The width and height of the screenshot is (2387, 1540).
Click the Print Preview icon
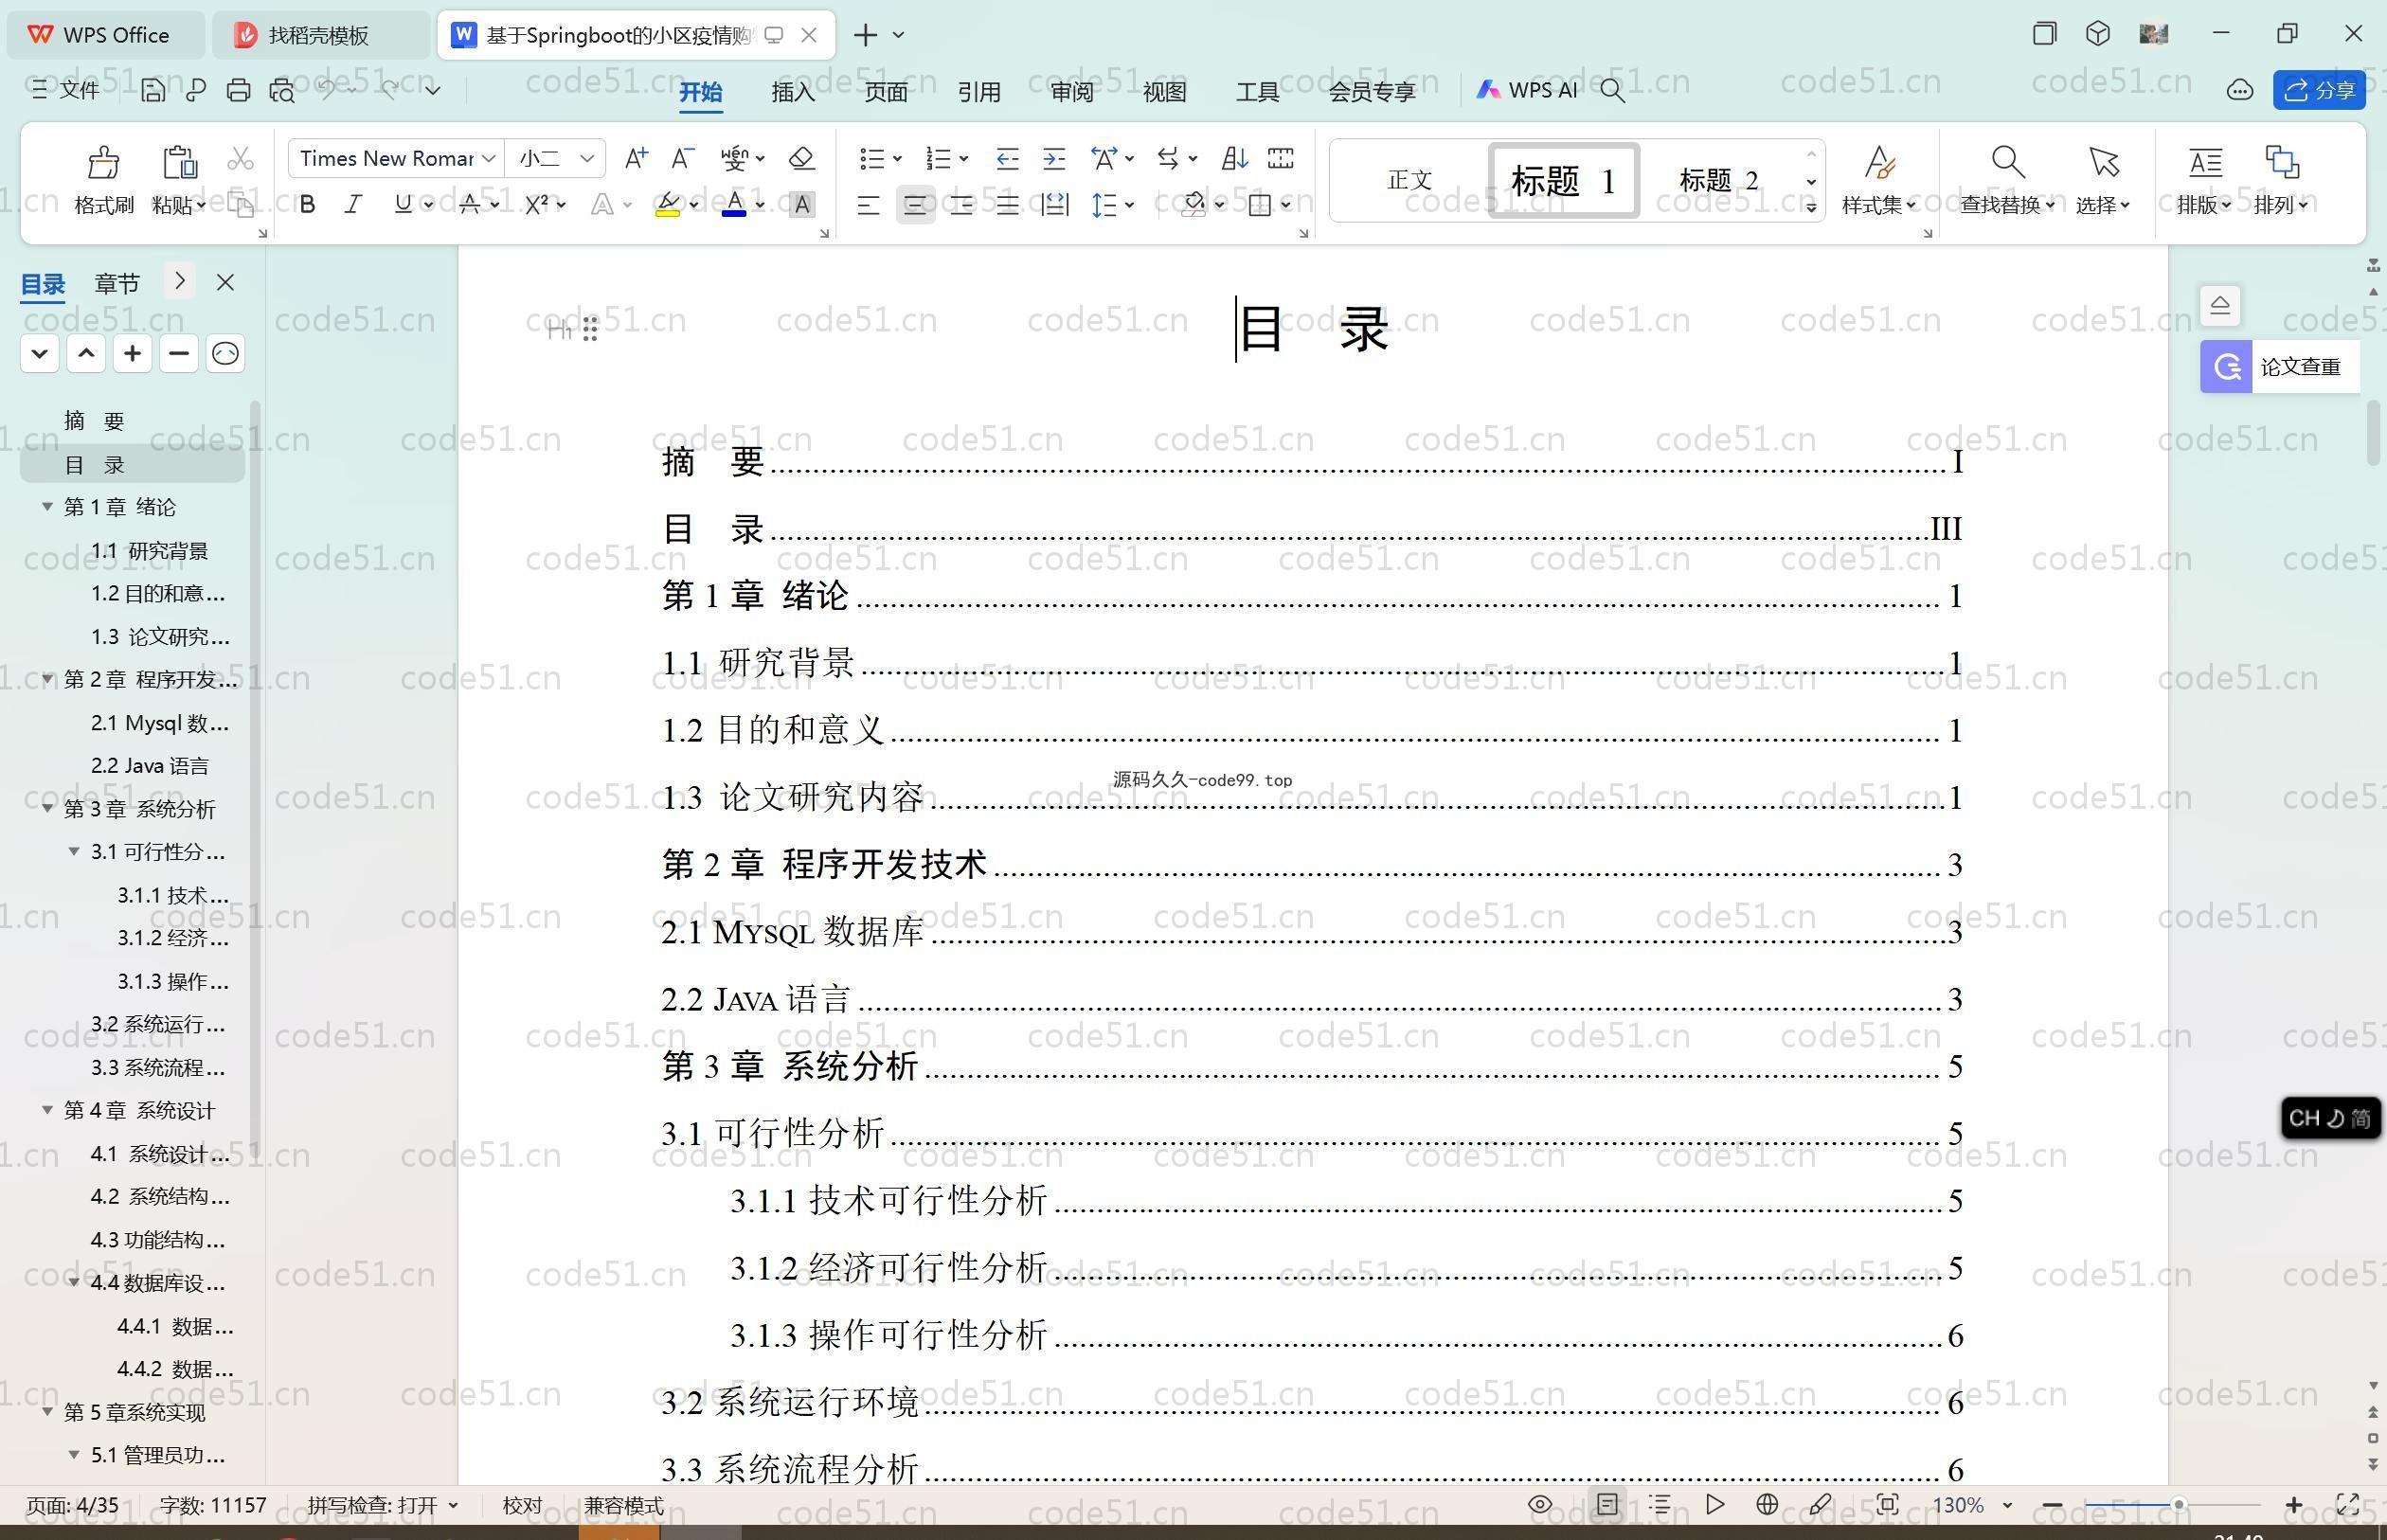click(x=282, y=90)
